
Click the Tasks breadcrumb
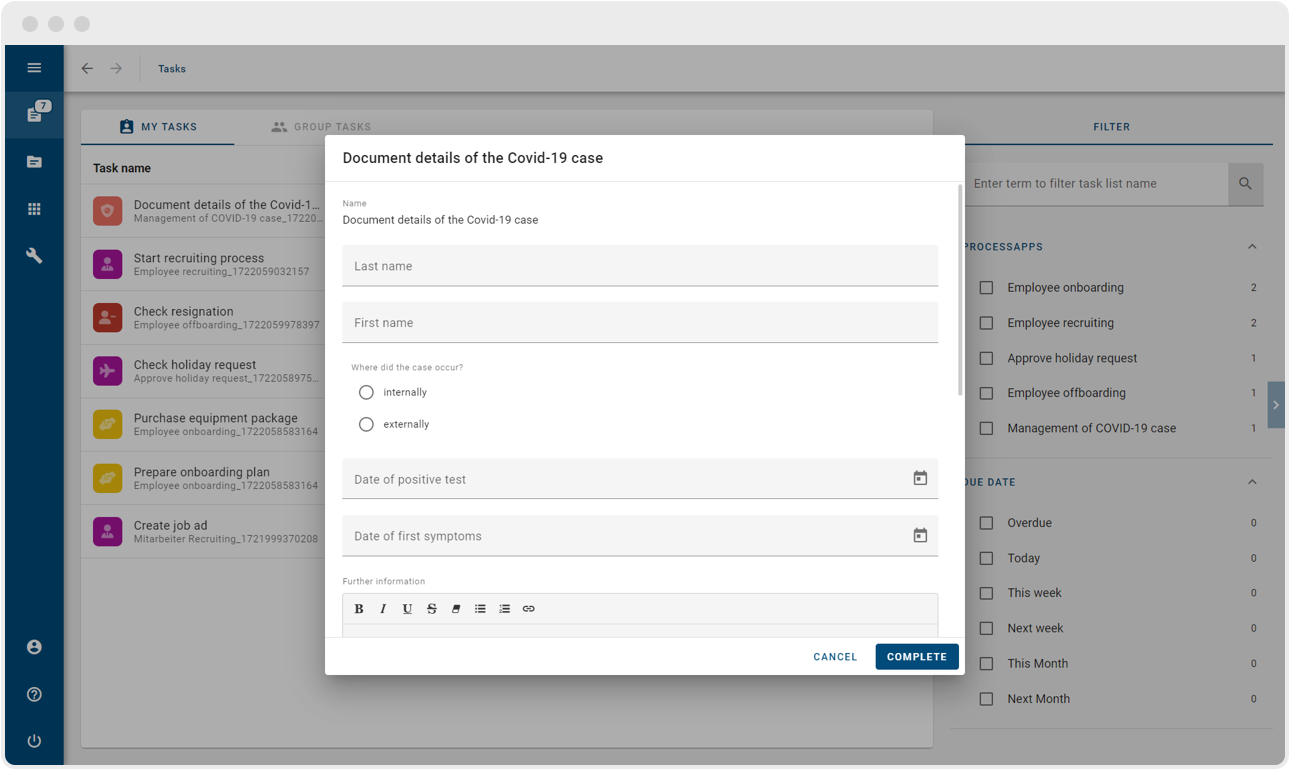[172, 69]
